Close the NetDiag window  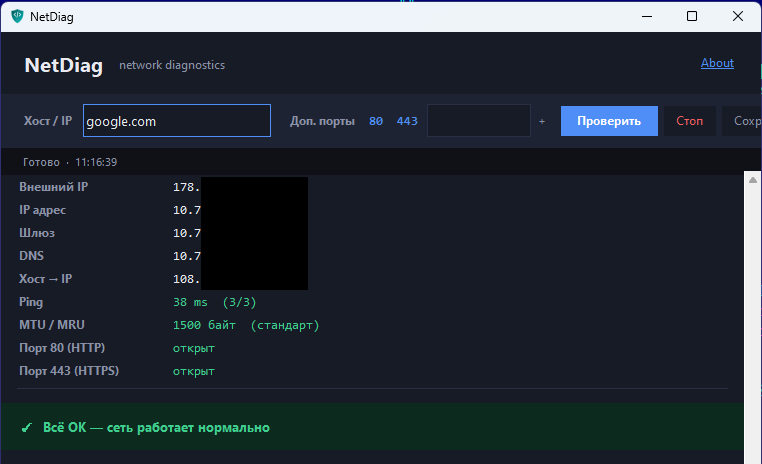click(738, 17)
